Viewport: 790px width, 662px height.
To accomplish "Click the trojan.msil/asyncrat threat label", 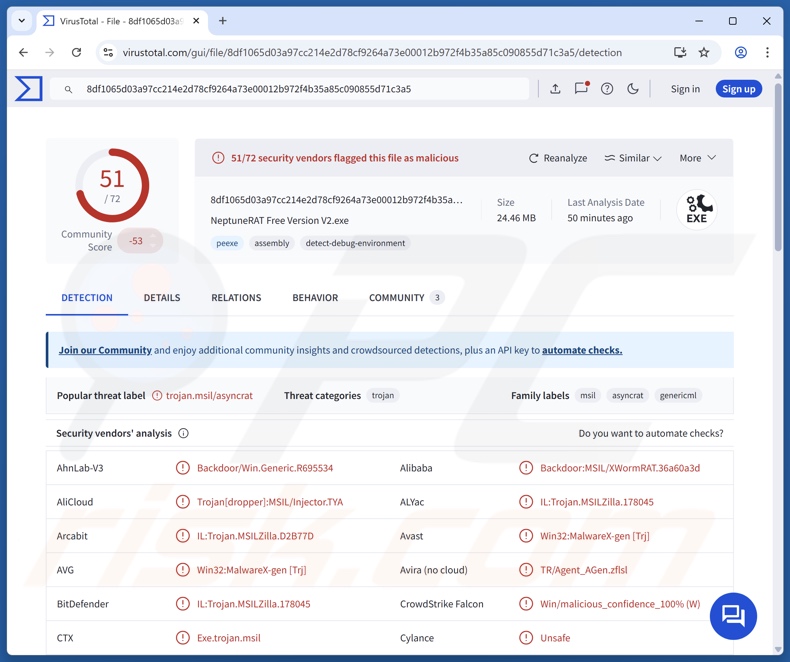I will tap(209, 395).
